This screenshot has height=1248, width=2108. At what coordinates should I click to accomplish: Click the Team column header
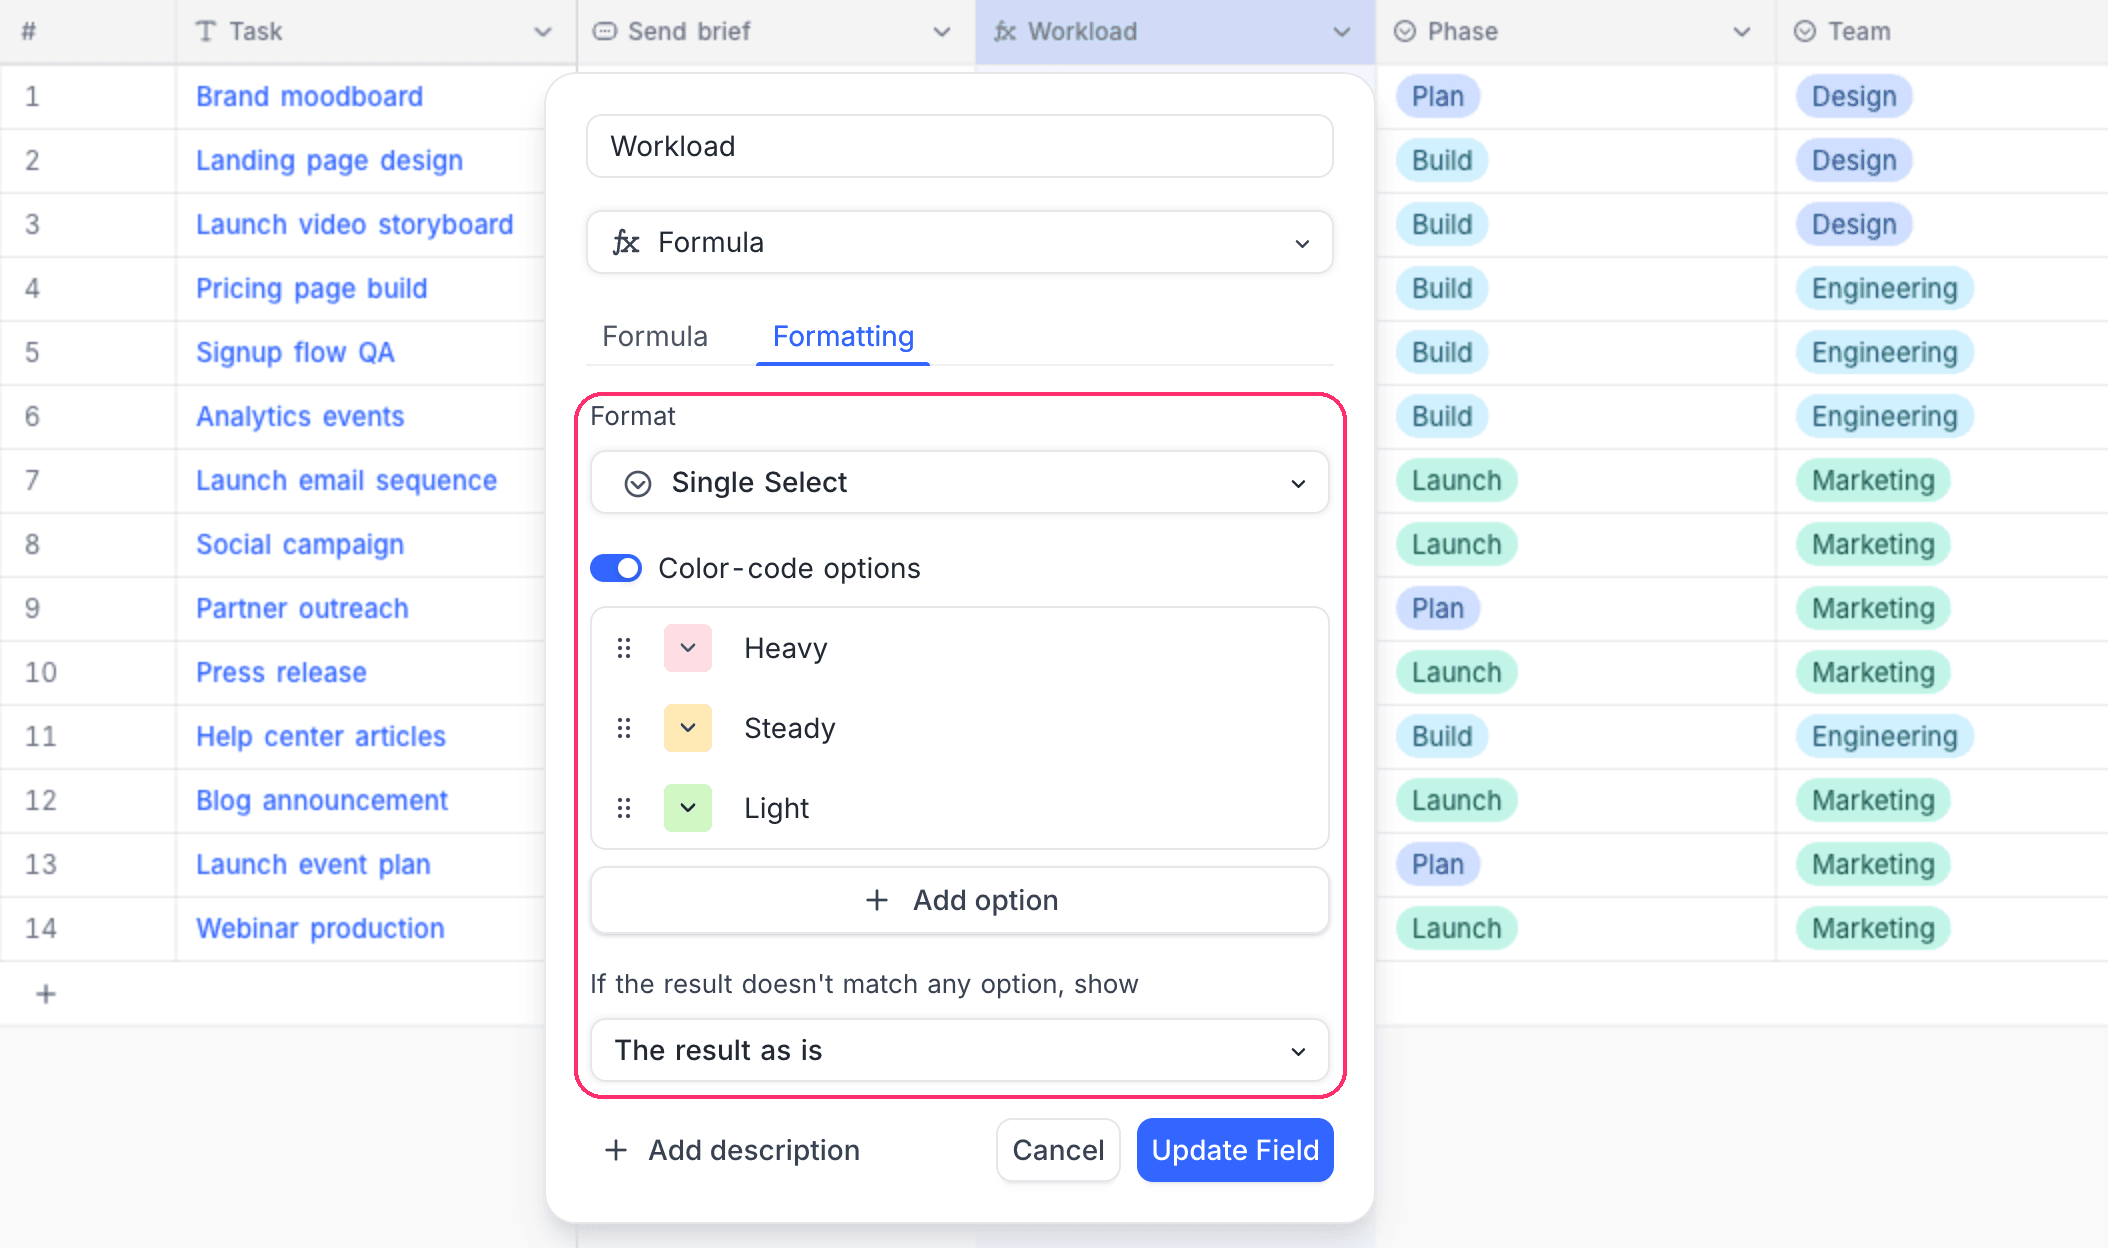pyautogui.click(x=1940, y=32)
